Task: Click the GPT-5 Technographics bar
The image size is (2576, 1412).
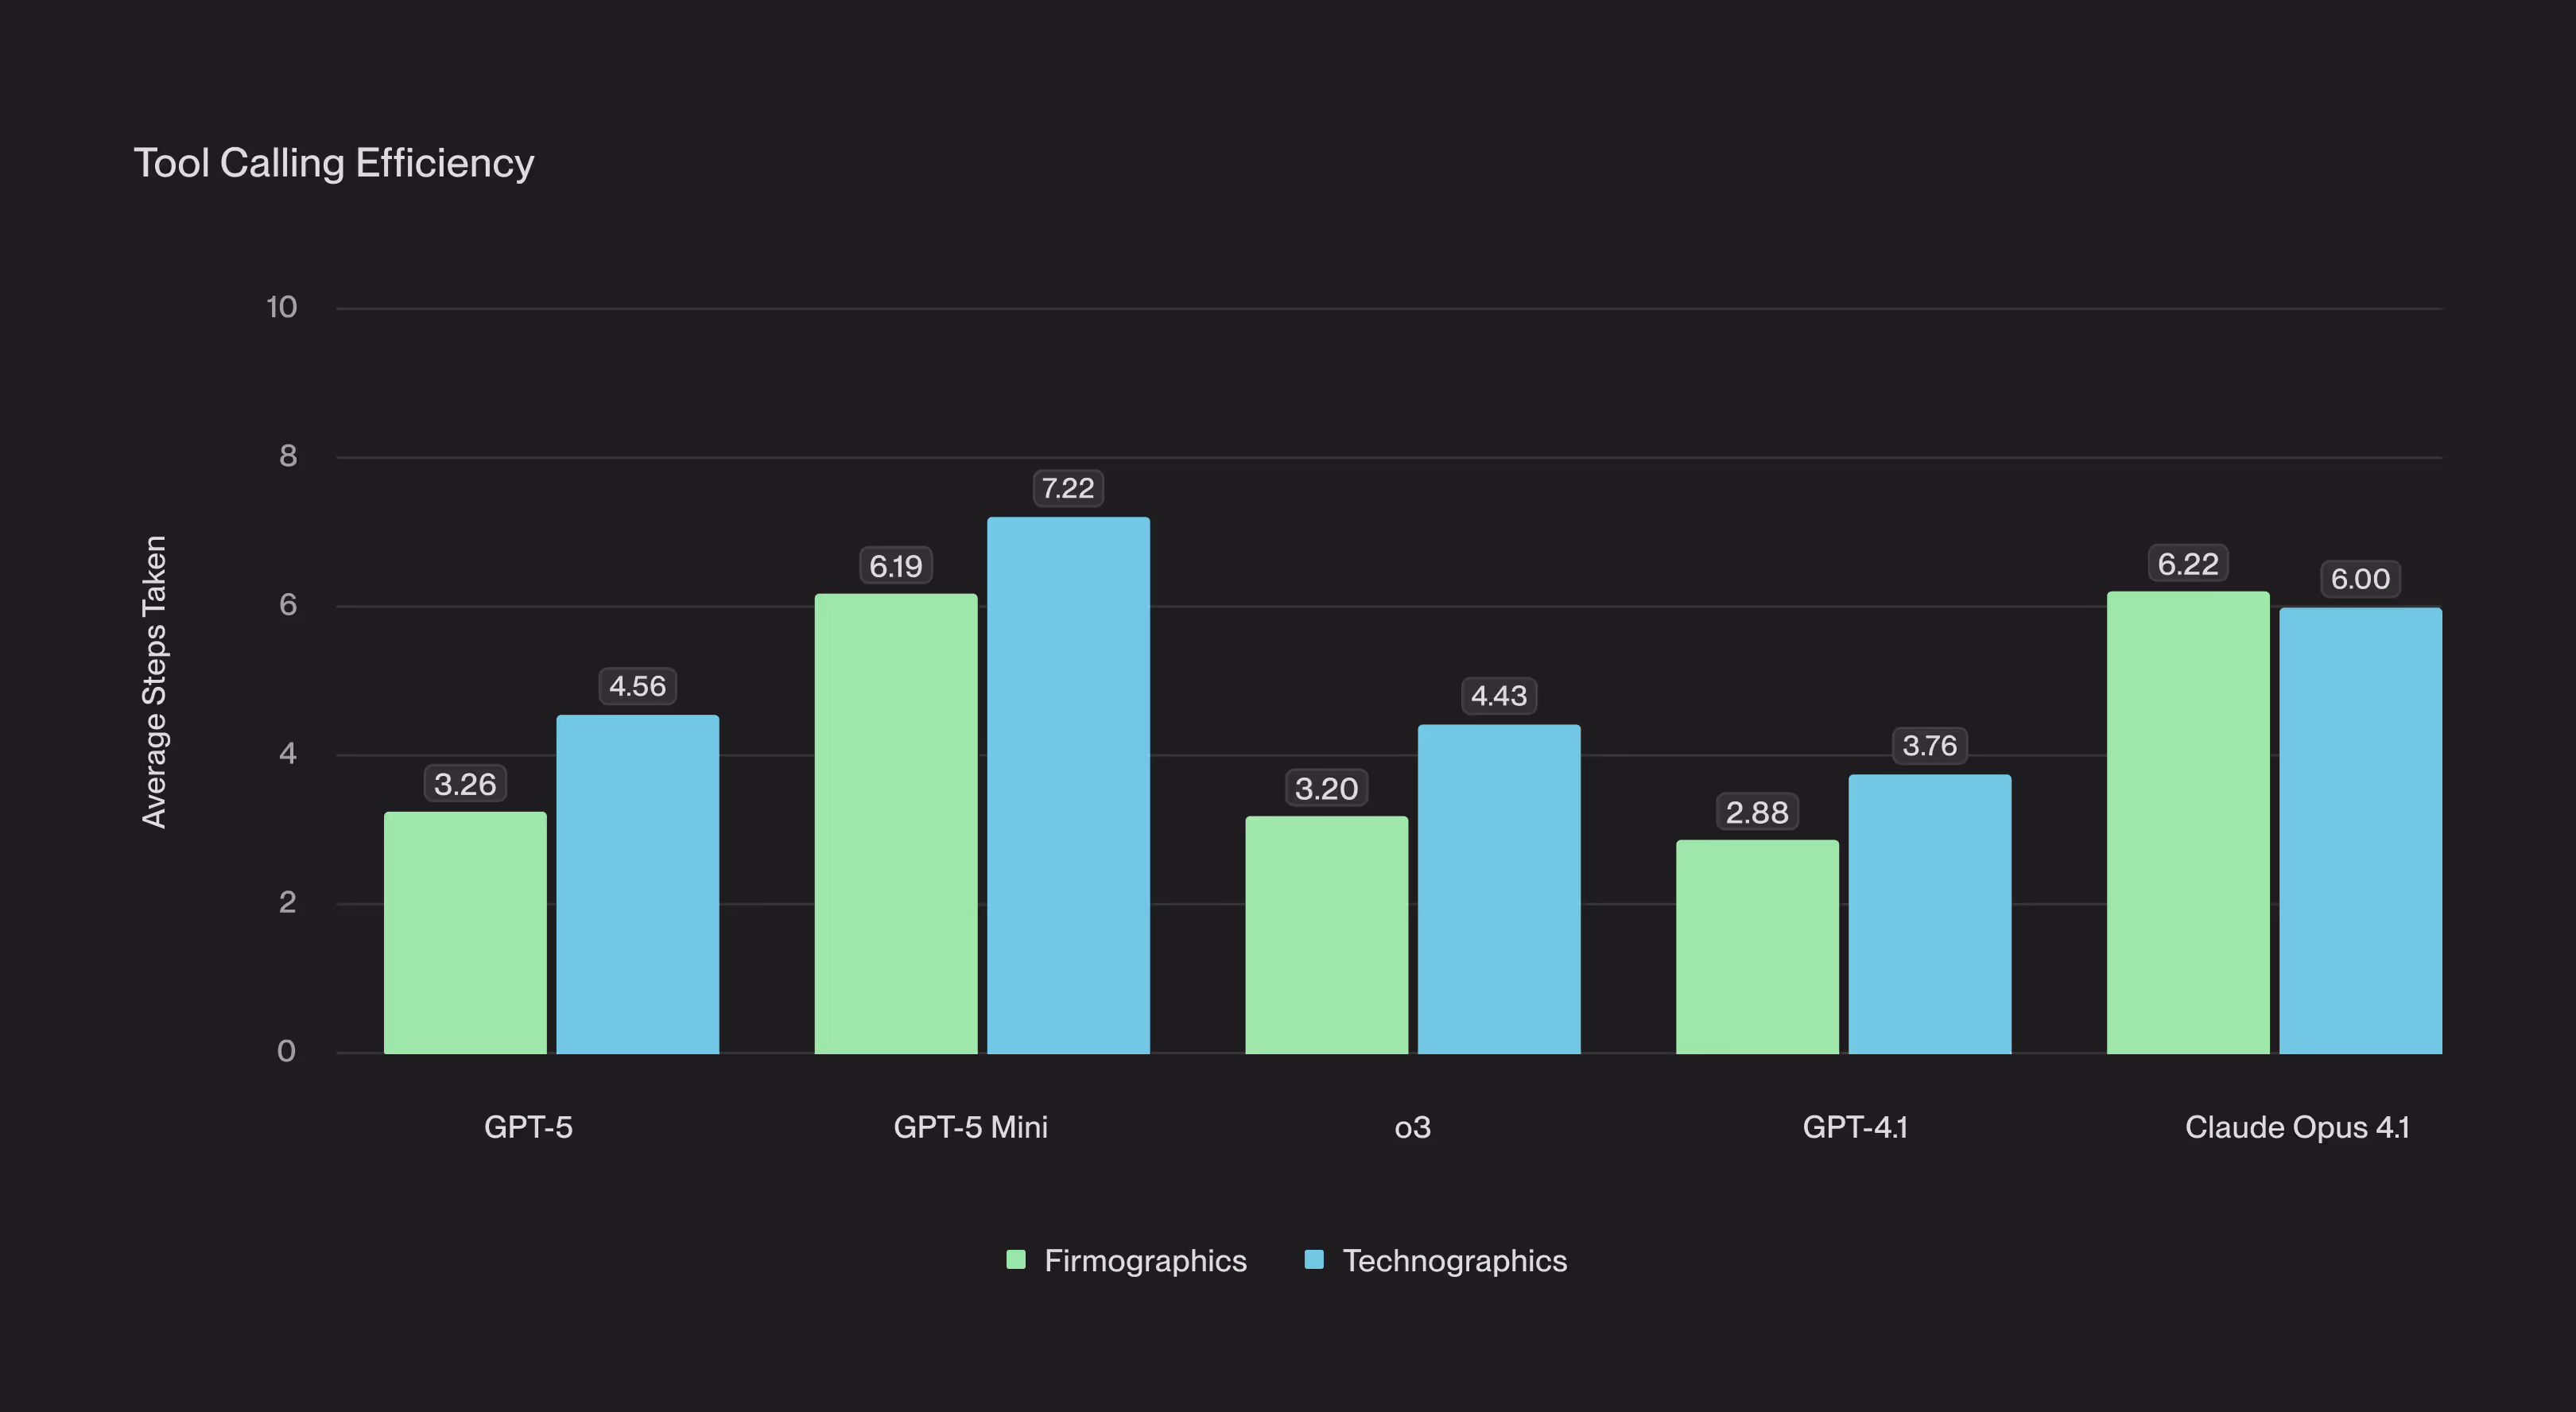Action: (637, 884)
